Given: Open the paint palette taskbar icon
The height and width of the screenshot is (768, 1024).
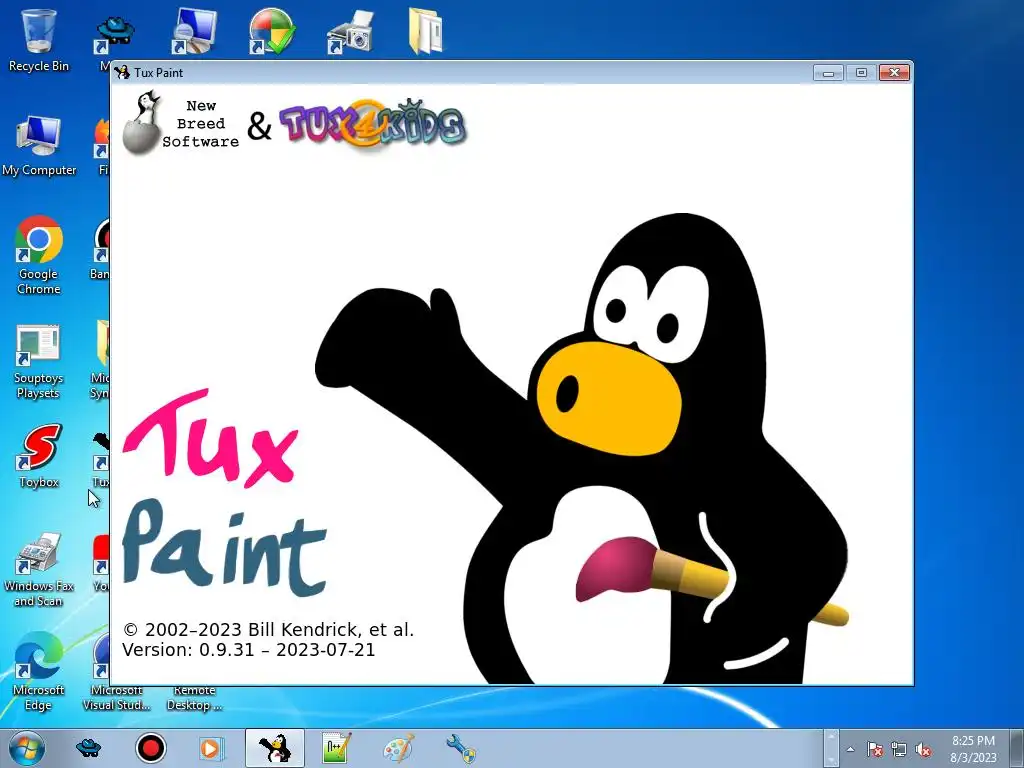Looking at the screenshot, I should click(398, 748).
